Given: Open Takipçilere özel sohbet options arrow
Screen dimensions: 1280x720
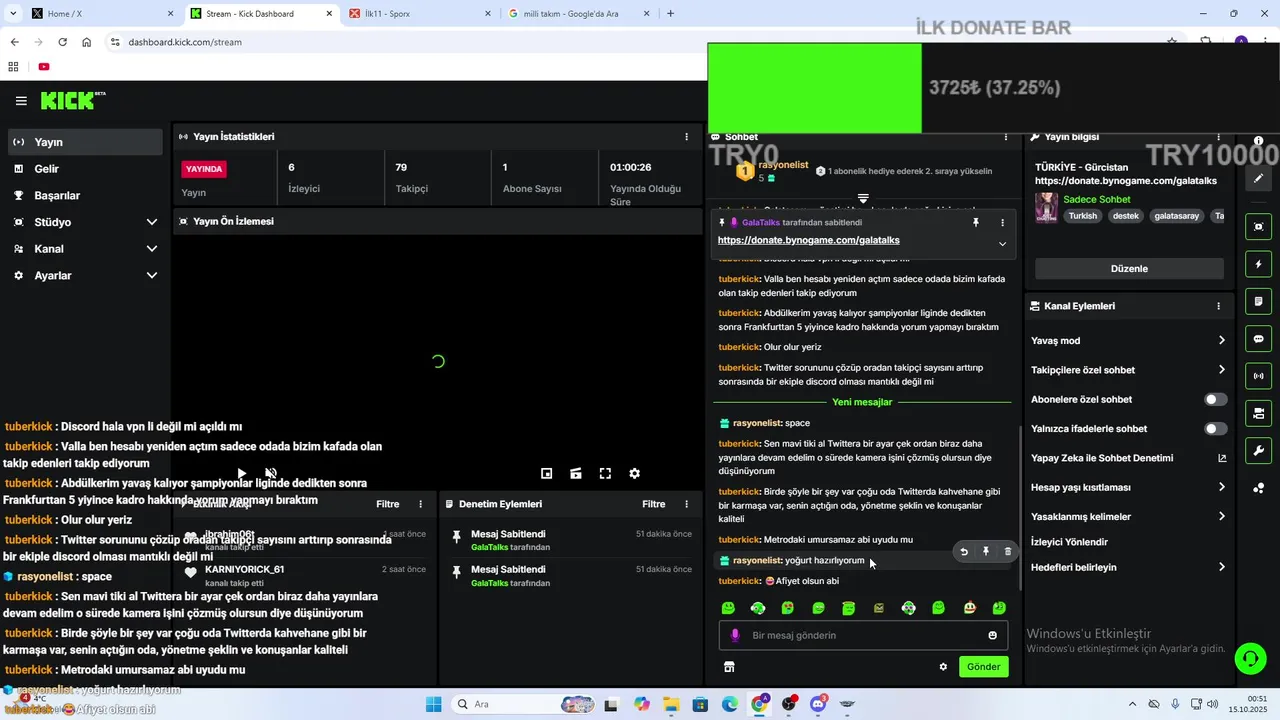Looking at the screenshot, I should click(1221, 370).
